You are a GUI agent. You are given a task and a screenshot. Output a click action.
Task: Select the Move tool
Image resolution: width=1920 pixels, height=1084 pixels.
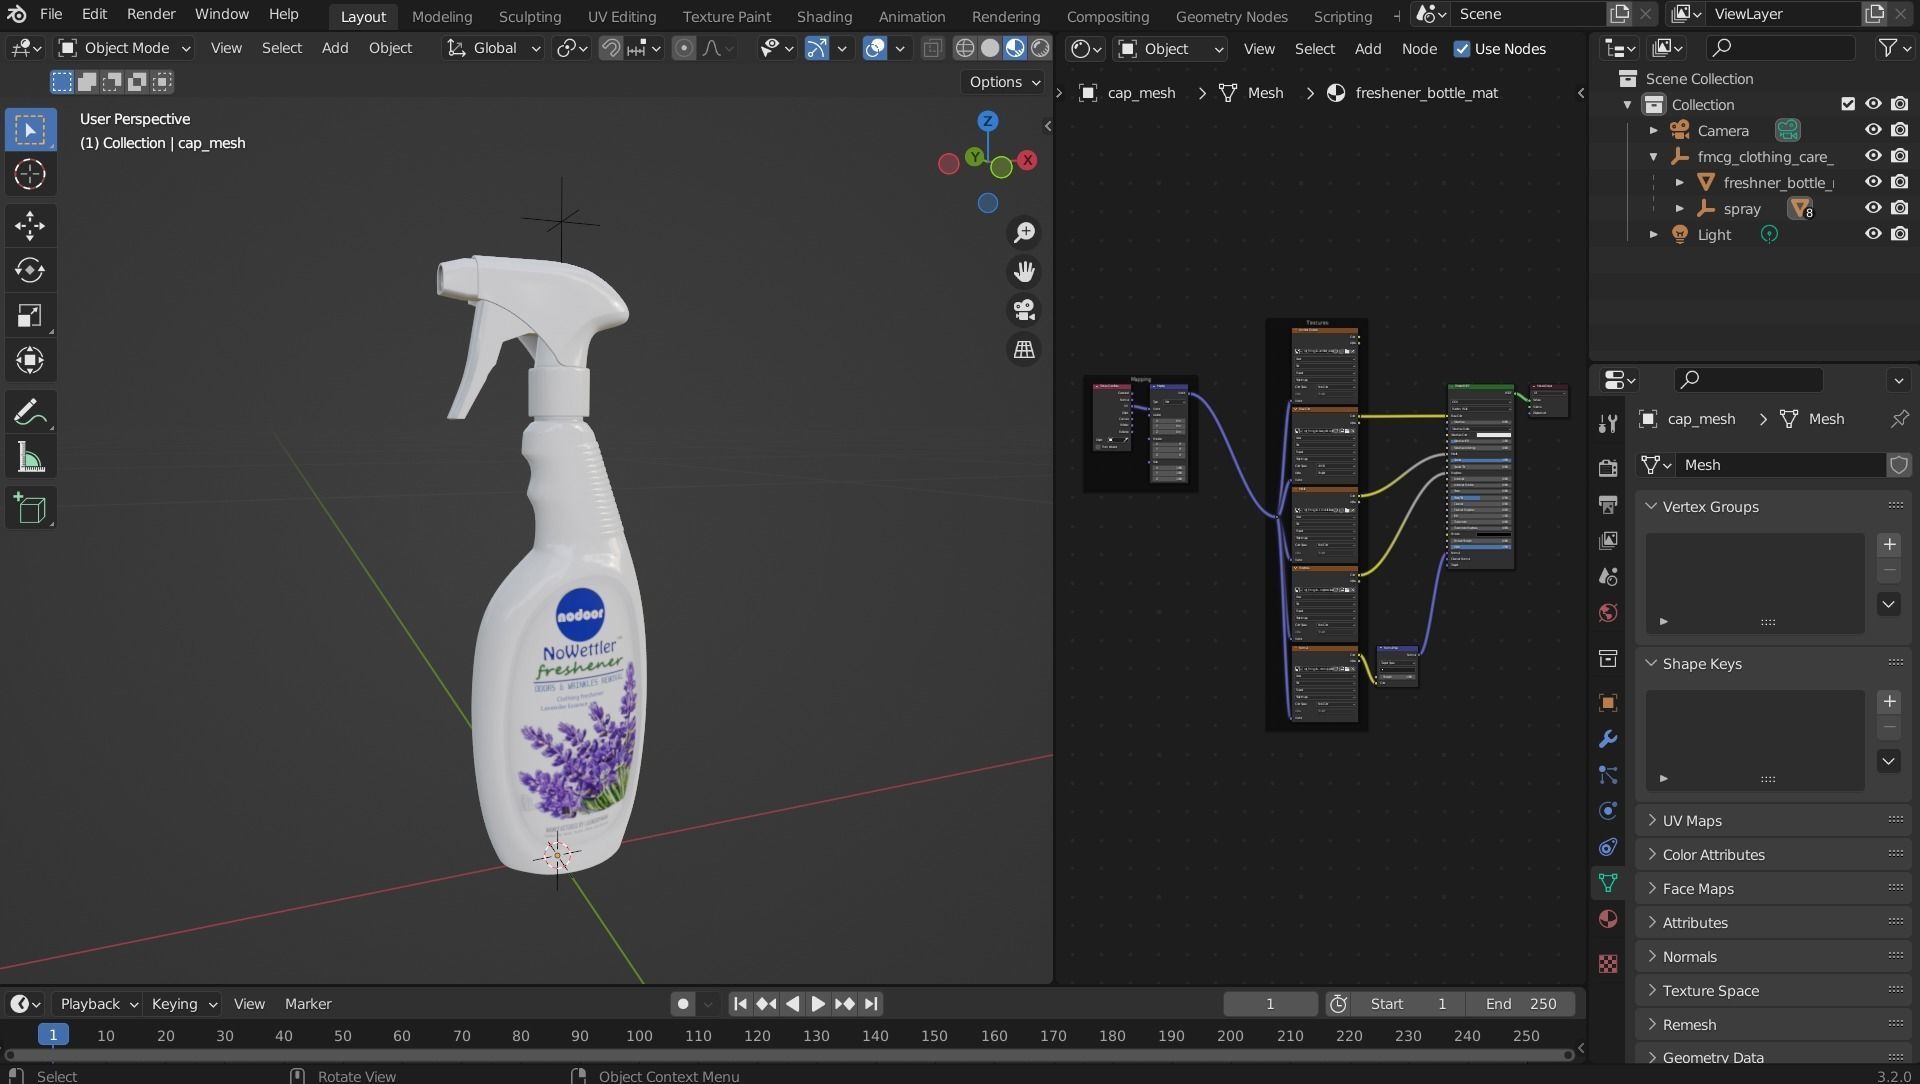tap(30, 226)
